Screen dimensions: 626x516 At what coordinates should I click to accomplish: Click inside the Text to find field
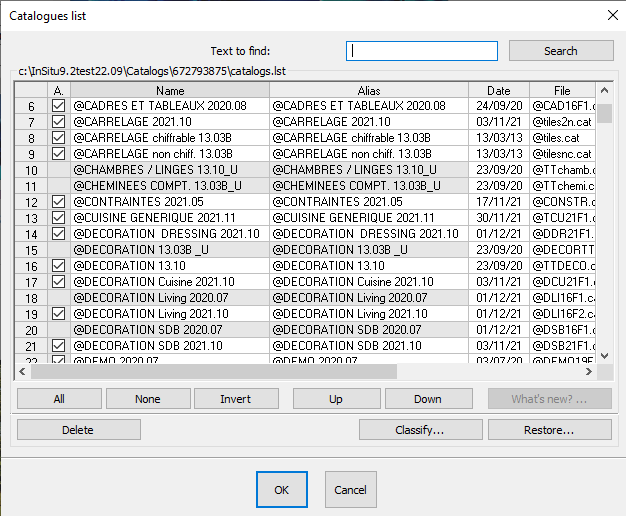pyautogui.click(x=422, y=51)
